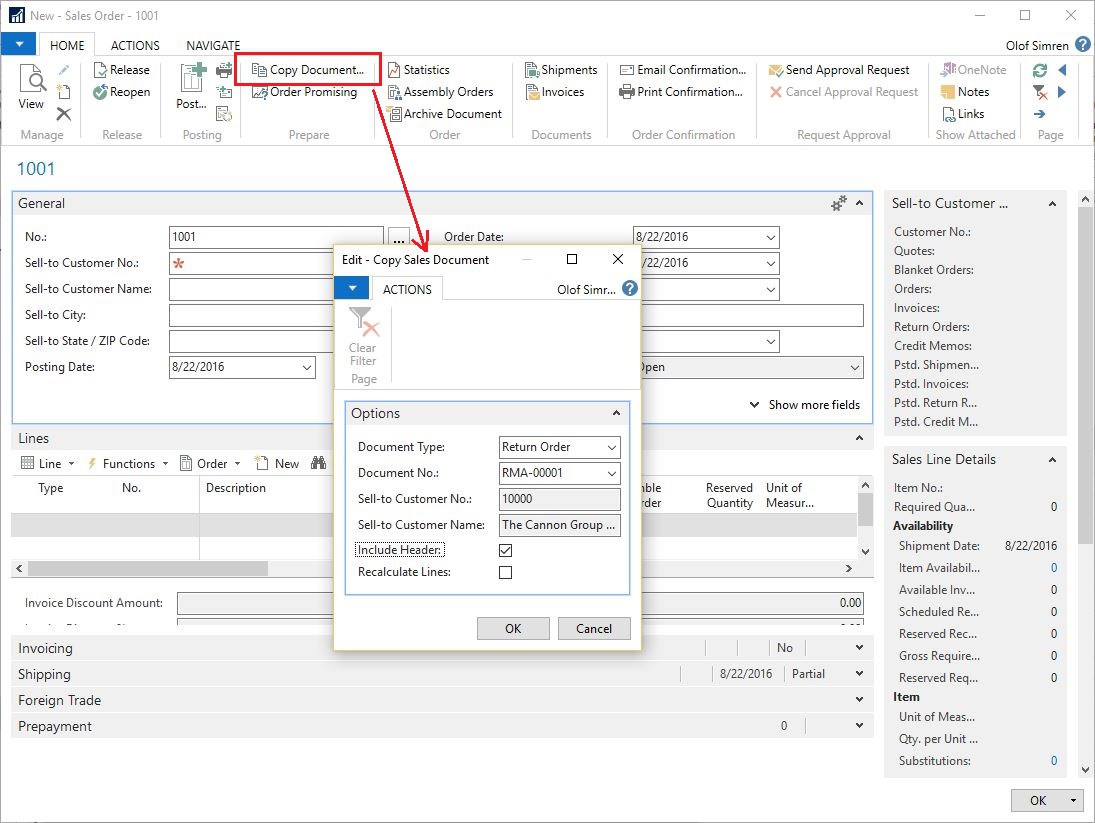Click Email Confirmation icon
Image resolution: width=1095 pixels, height=823 pixels.
pyautogui.click(x=628, y=69)
